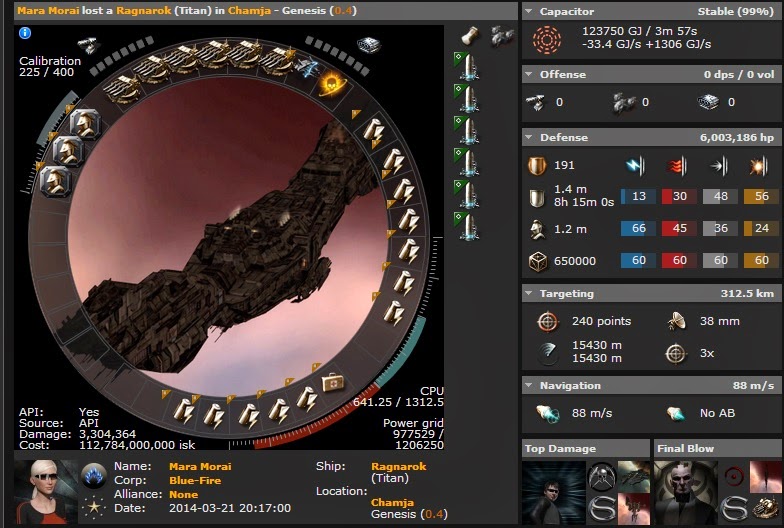This screenshot has width=784, height=528.
Task: Click the lowest helmet mid-slot module
Action: tap(55, 180)
